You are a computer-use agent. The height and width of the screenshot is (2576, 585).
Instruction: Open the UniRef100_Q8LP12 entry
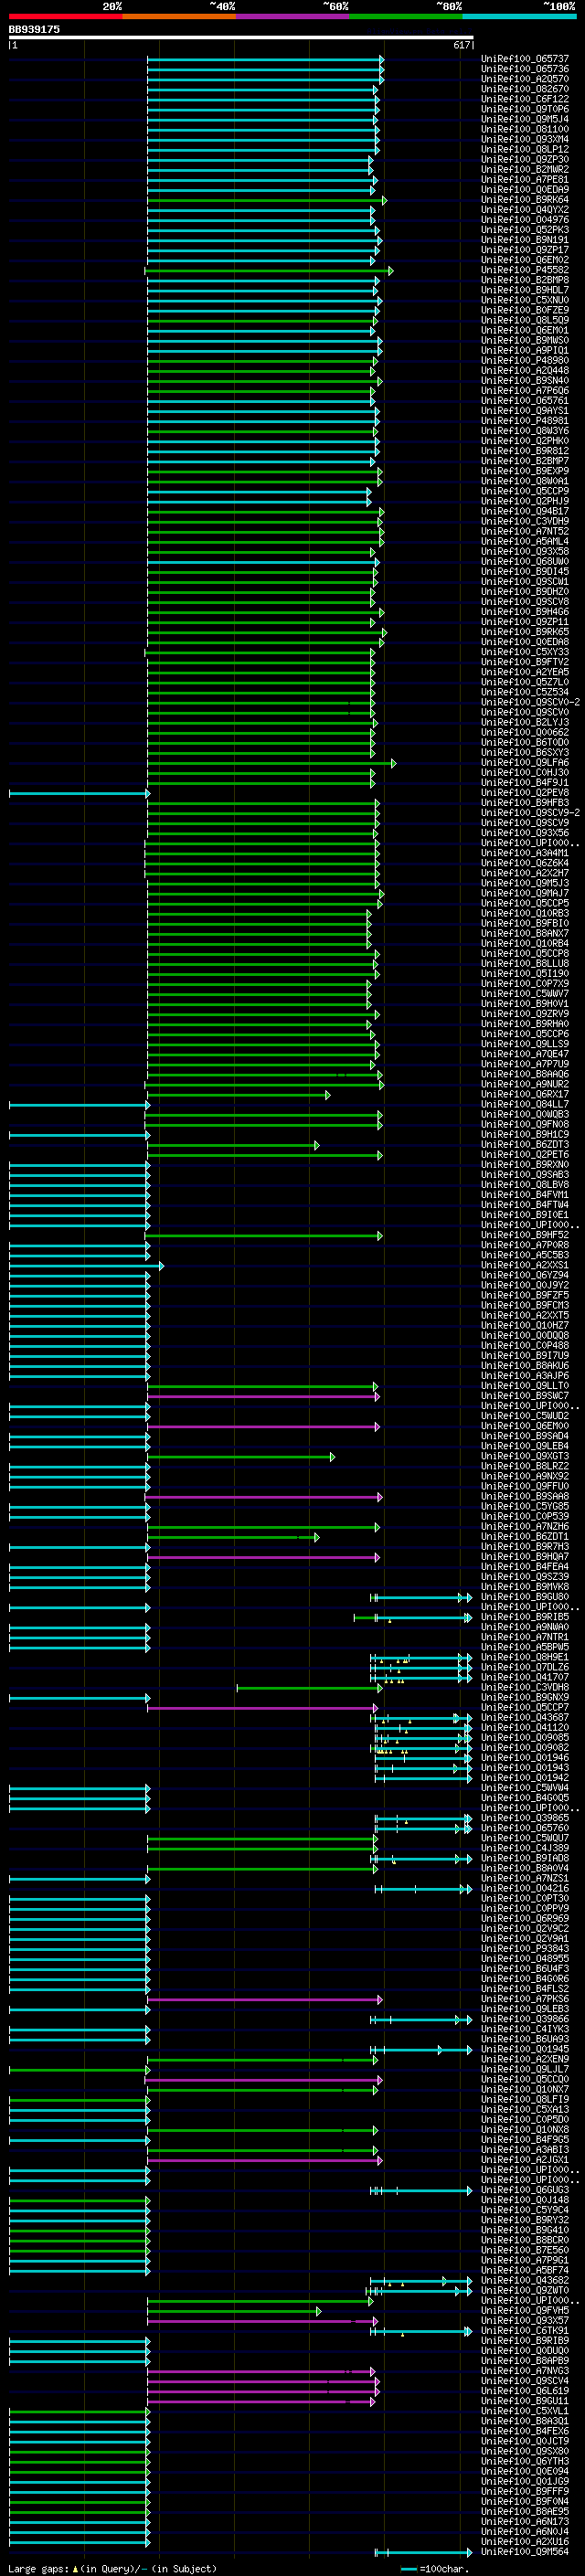coord(524,149)
